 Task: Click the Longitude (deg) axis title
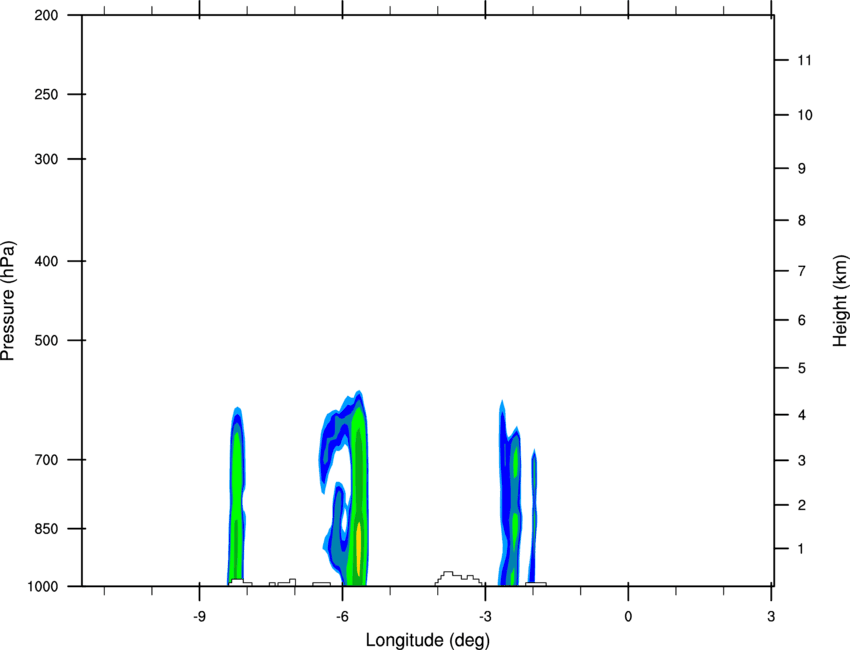coord(427,639)
